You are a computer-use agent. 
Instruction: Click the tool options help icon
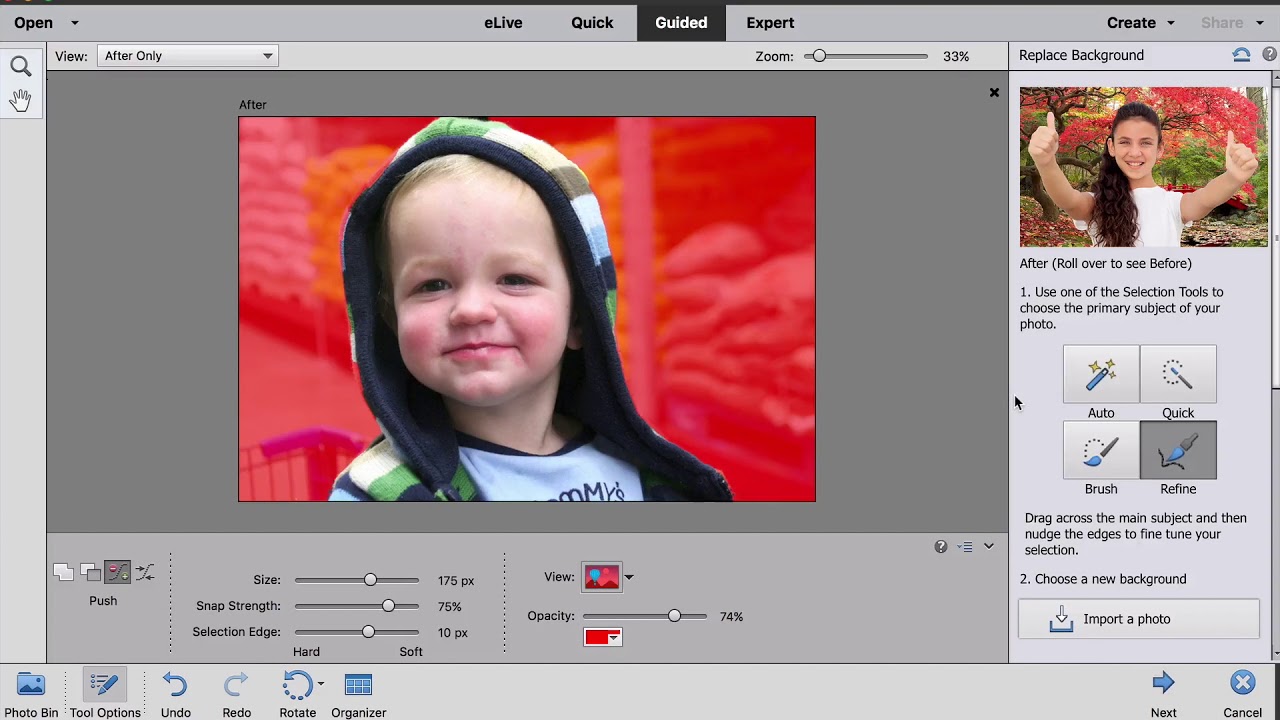pos(941,547)
